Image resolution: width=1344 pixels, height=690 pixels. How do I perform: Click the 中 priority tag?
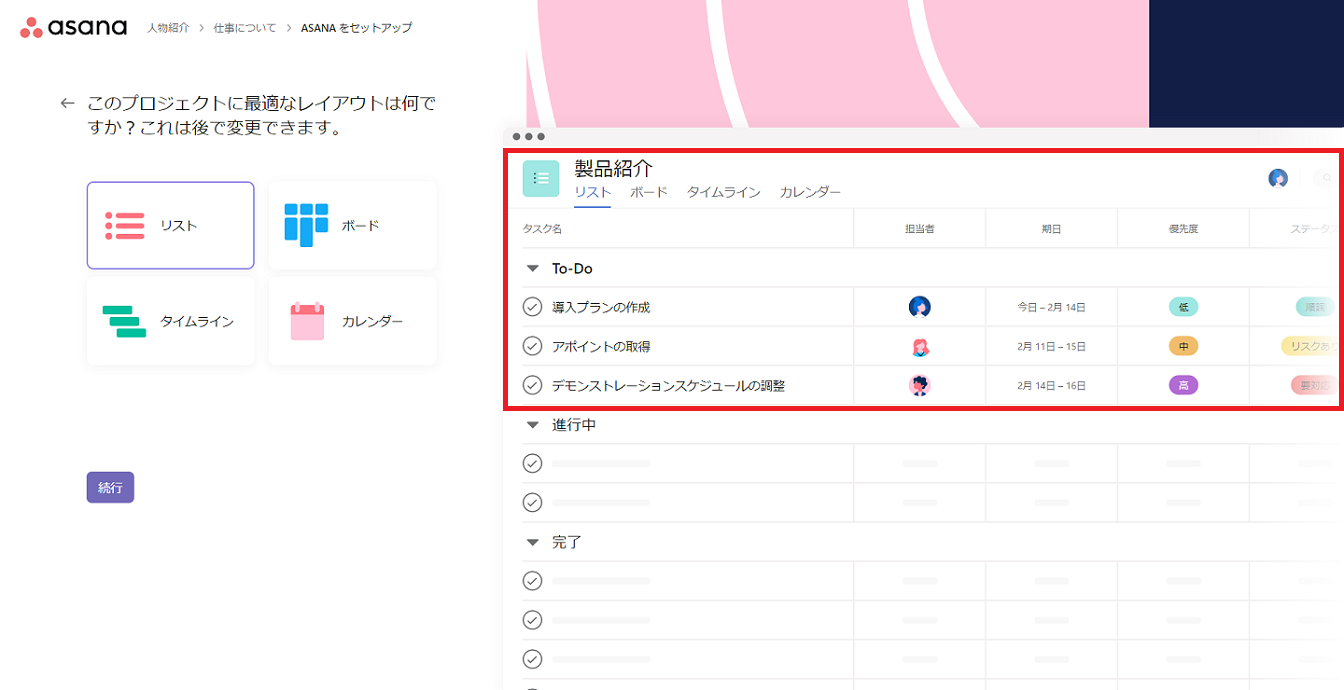click(1183, 346)
